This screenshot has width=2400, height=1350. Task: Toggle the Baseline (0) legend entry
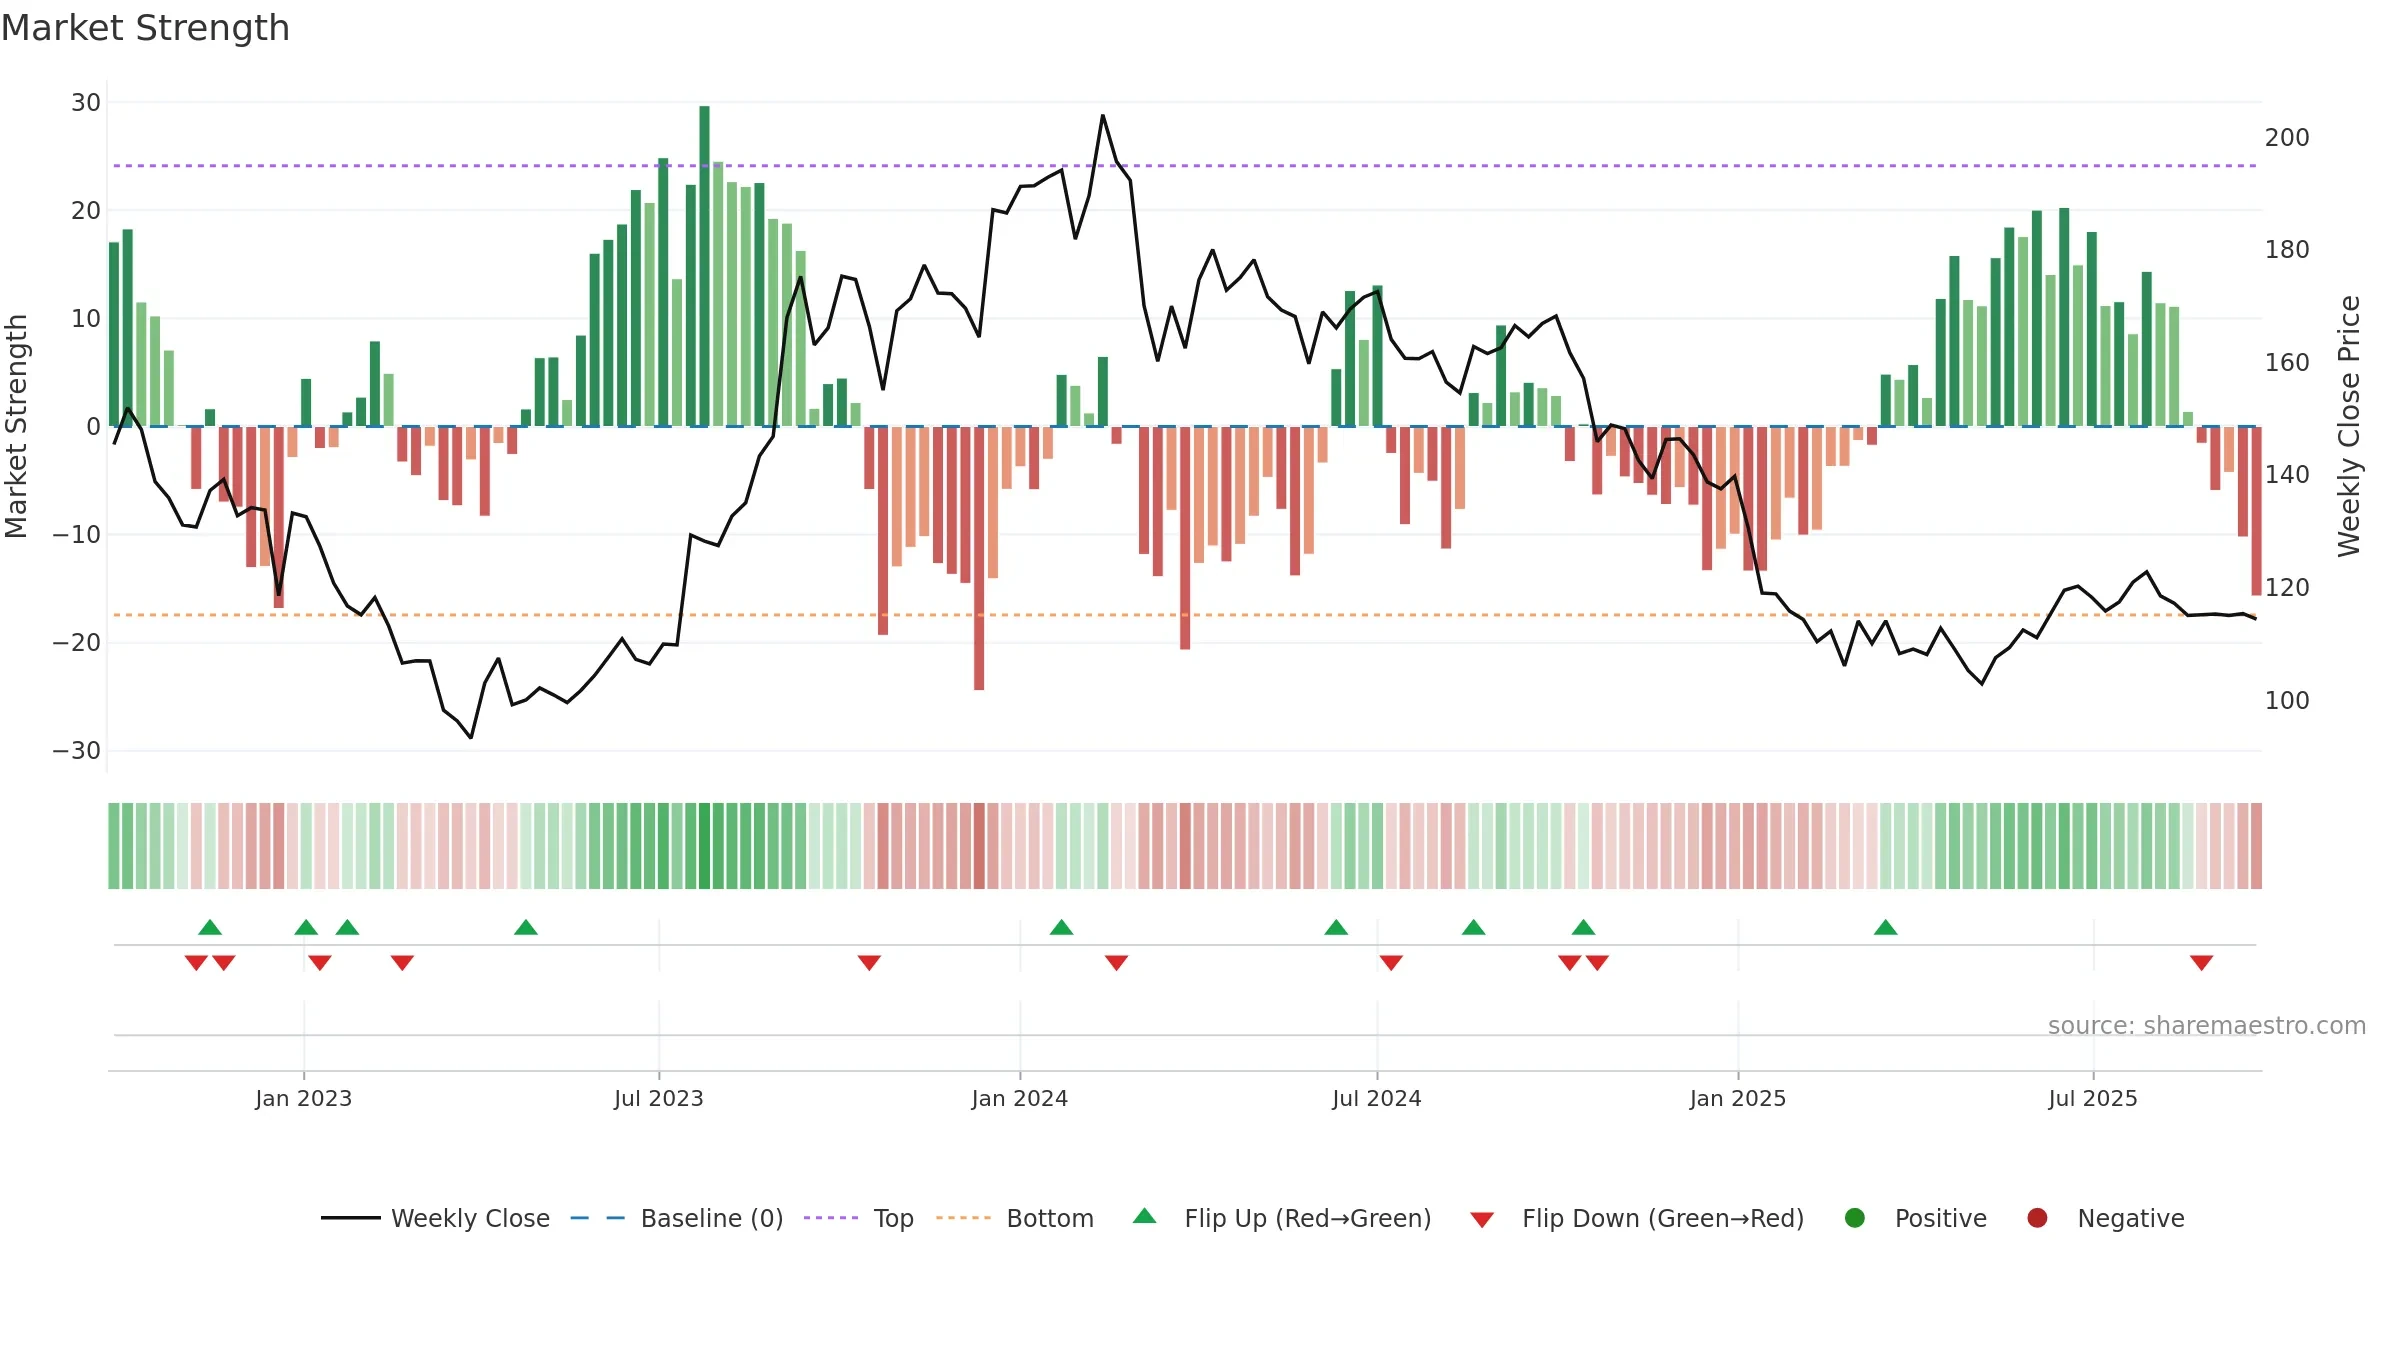point(677,1218)
